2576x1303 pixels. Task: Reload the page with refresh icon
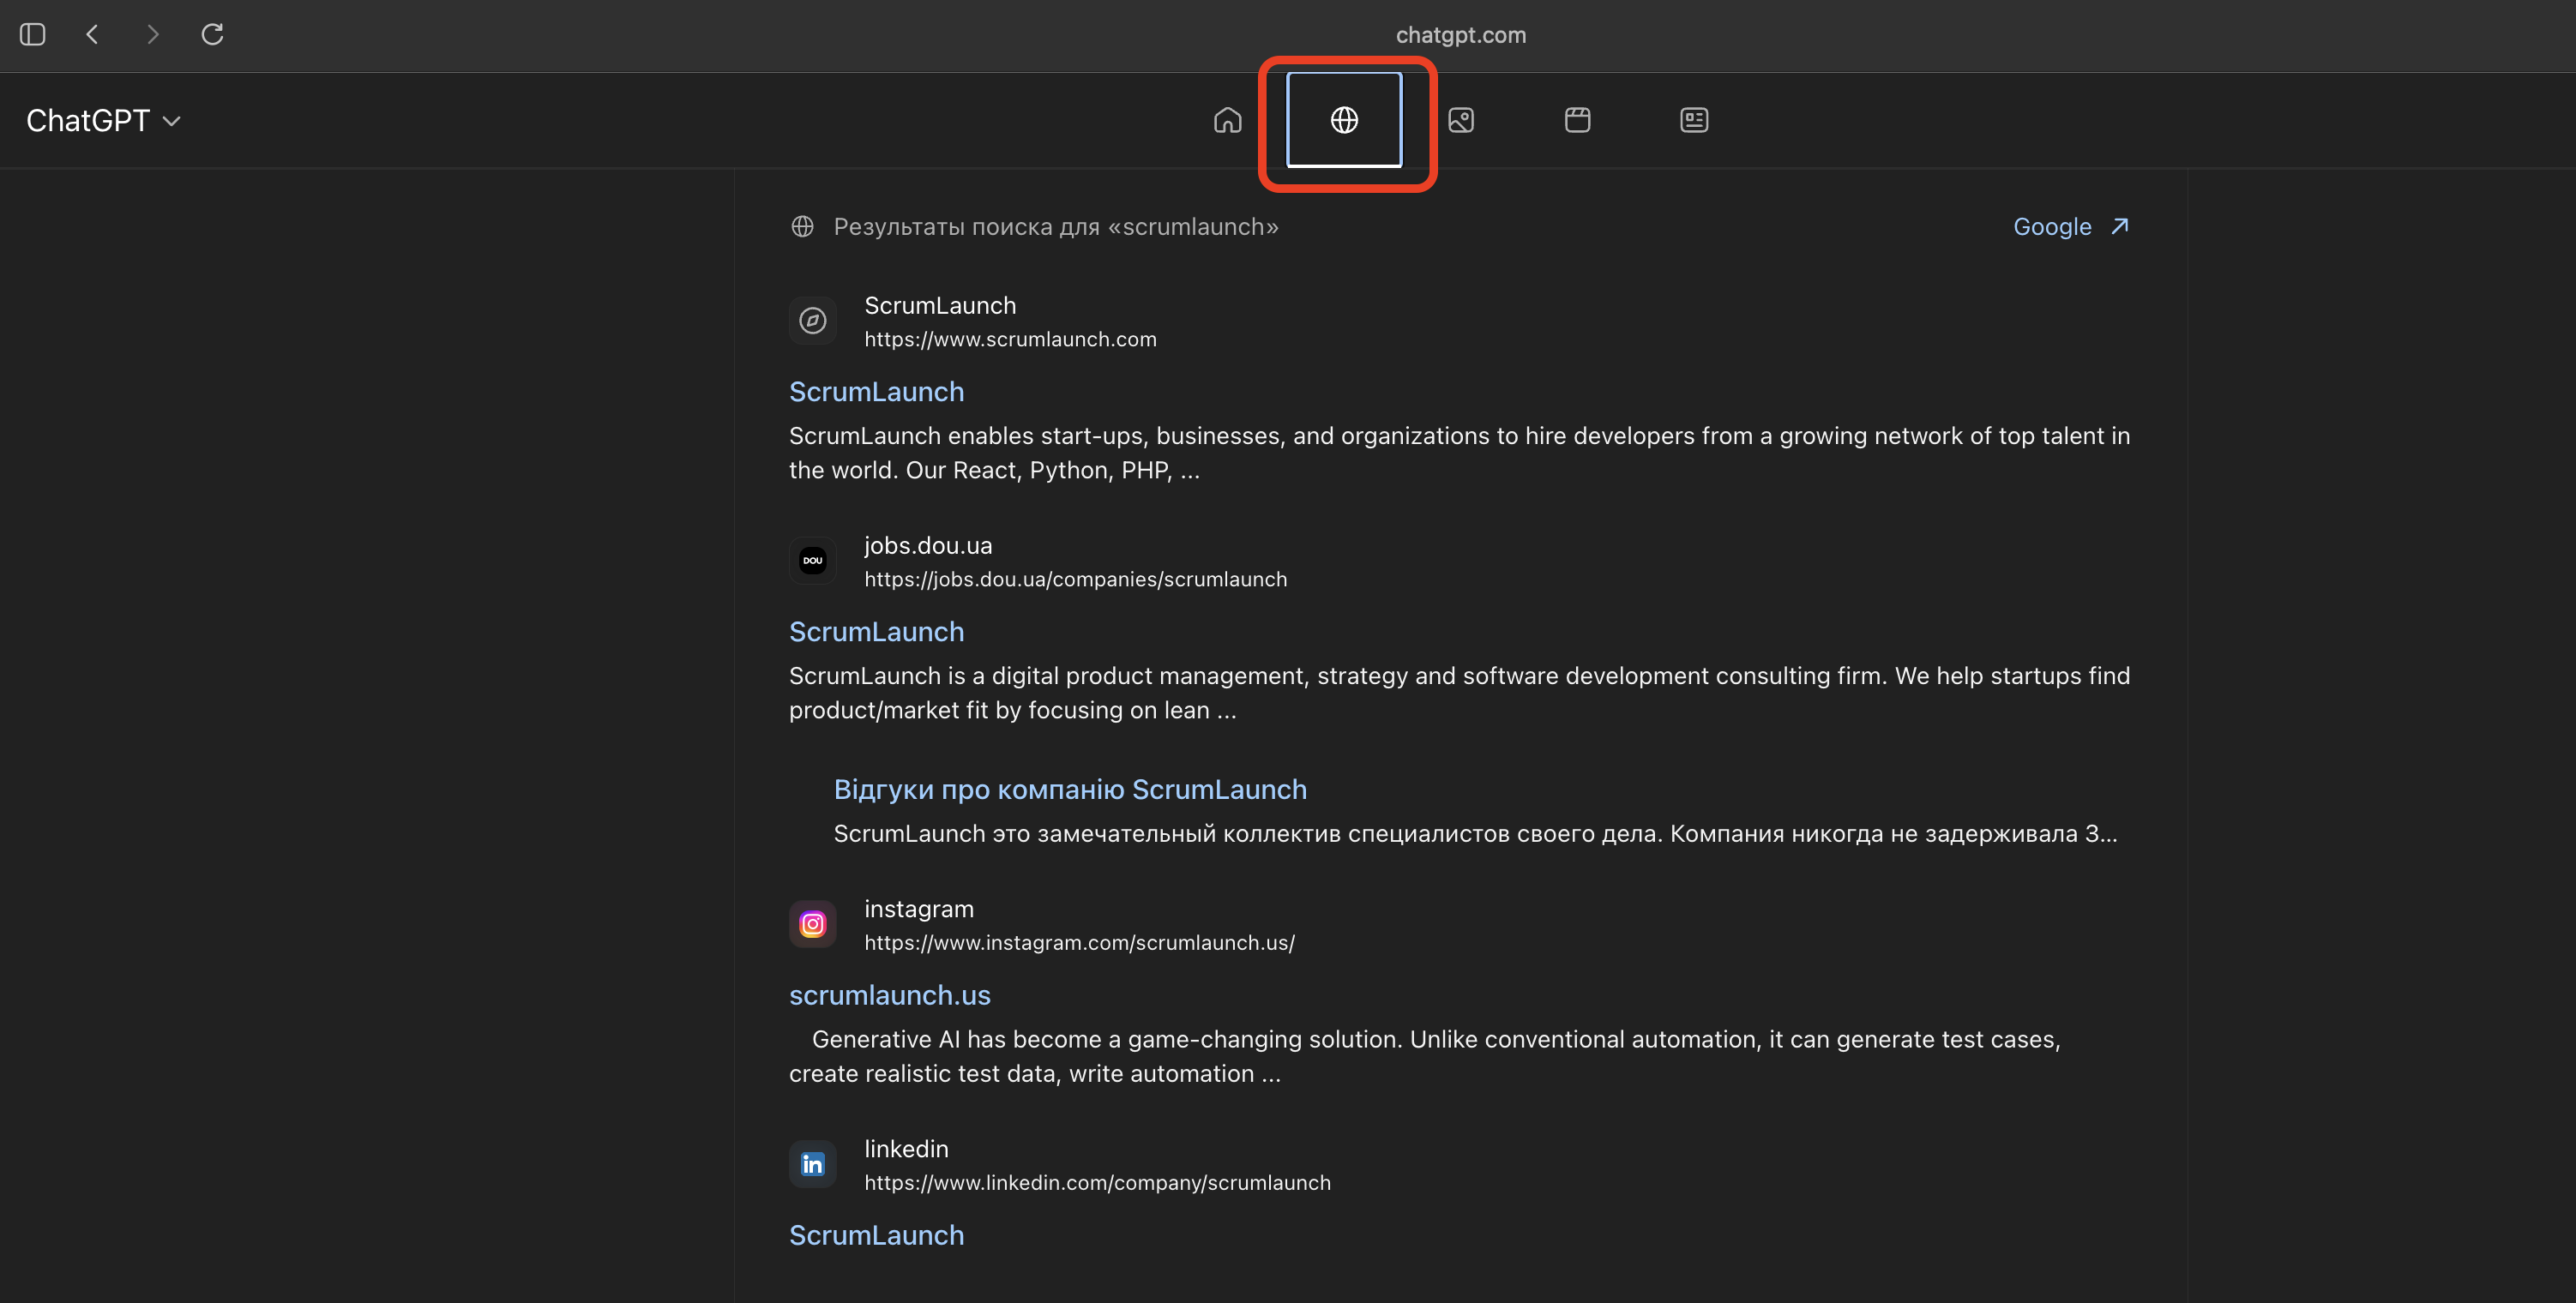(x=212, y=34)
